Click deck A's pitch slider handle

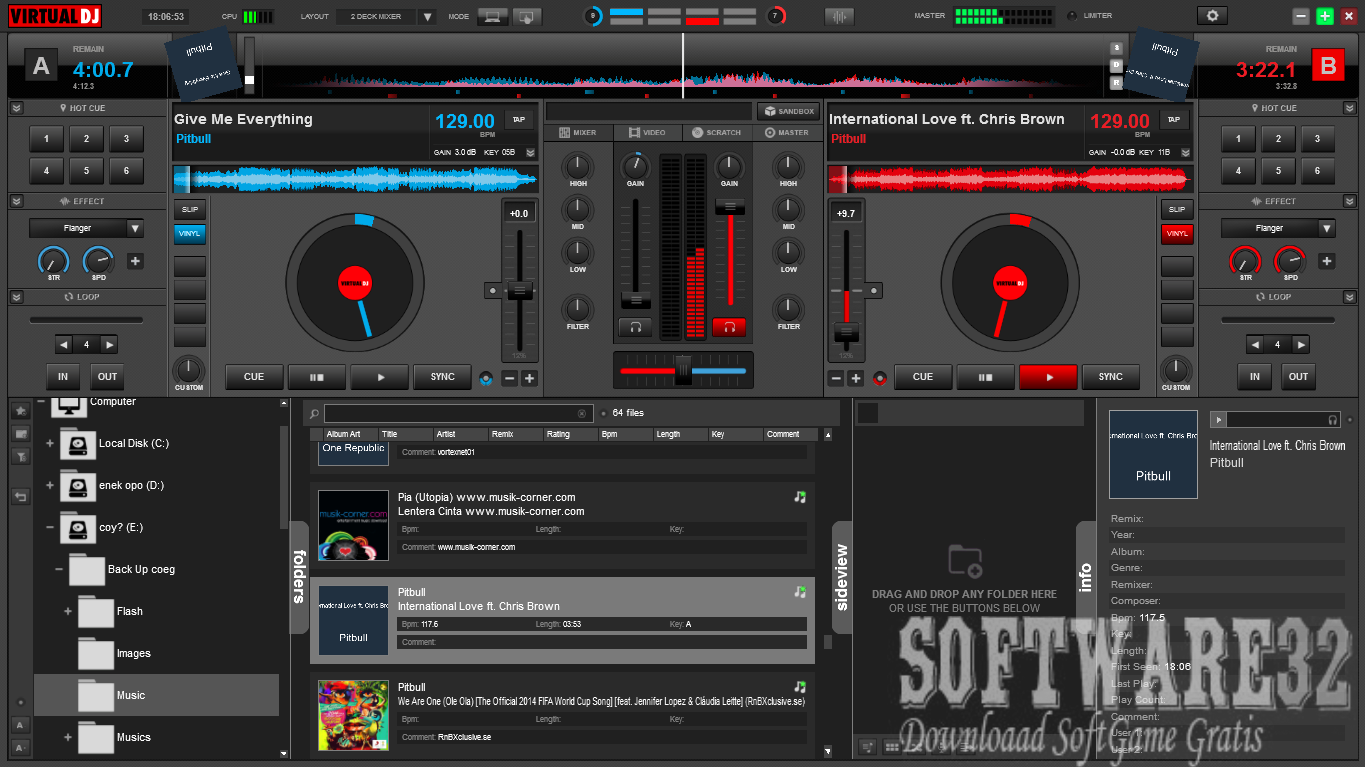point(519,290)
